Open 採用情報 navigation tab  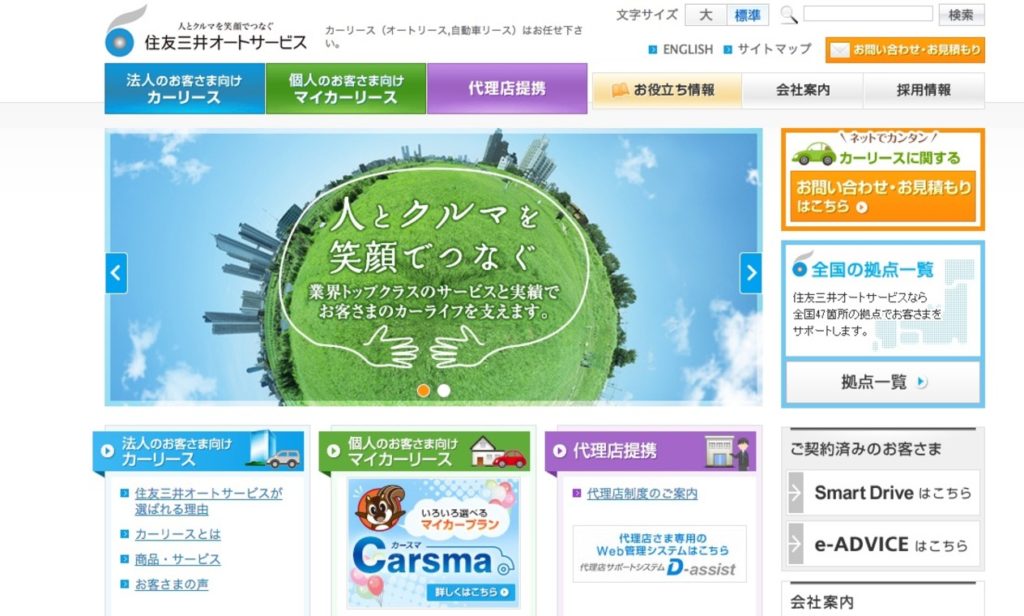(x=923, y=90)
